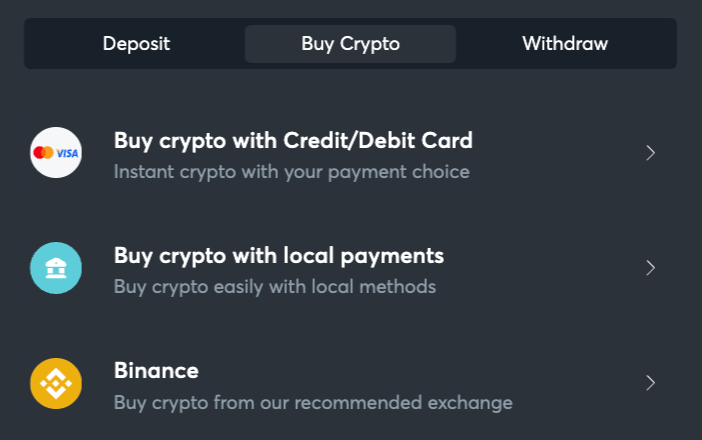Expand the local payments option chevron
The image size is (702, 440).
[650, 268]
